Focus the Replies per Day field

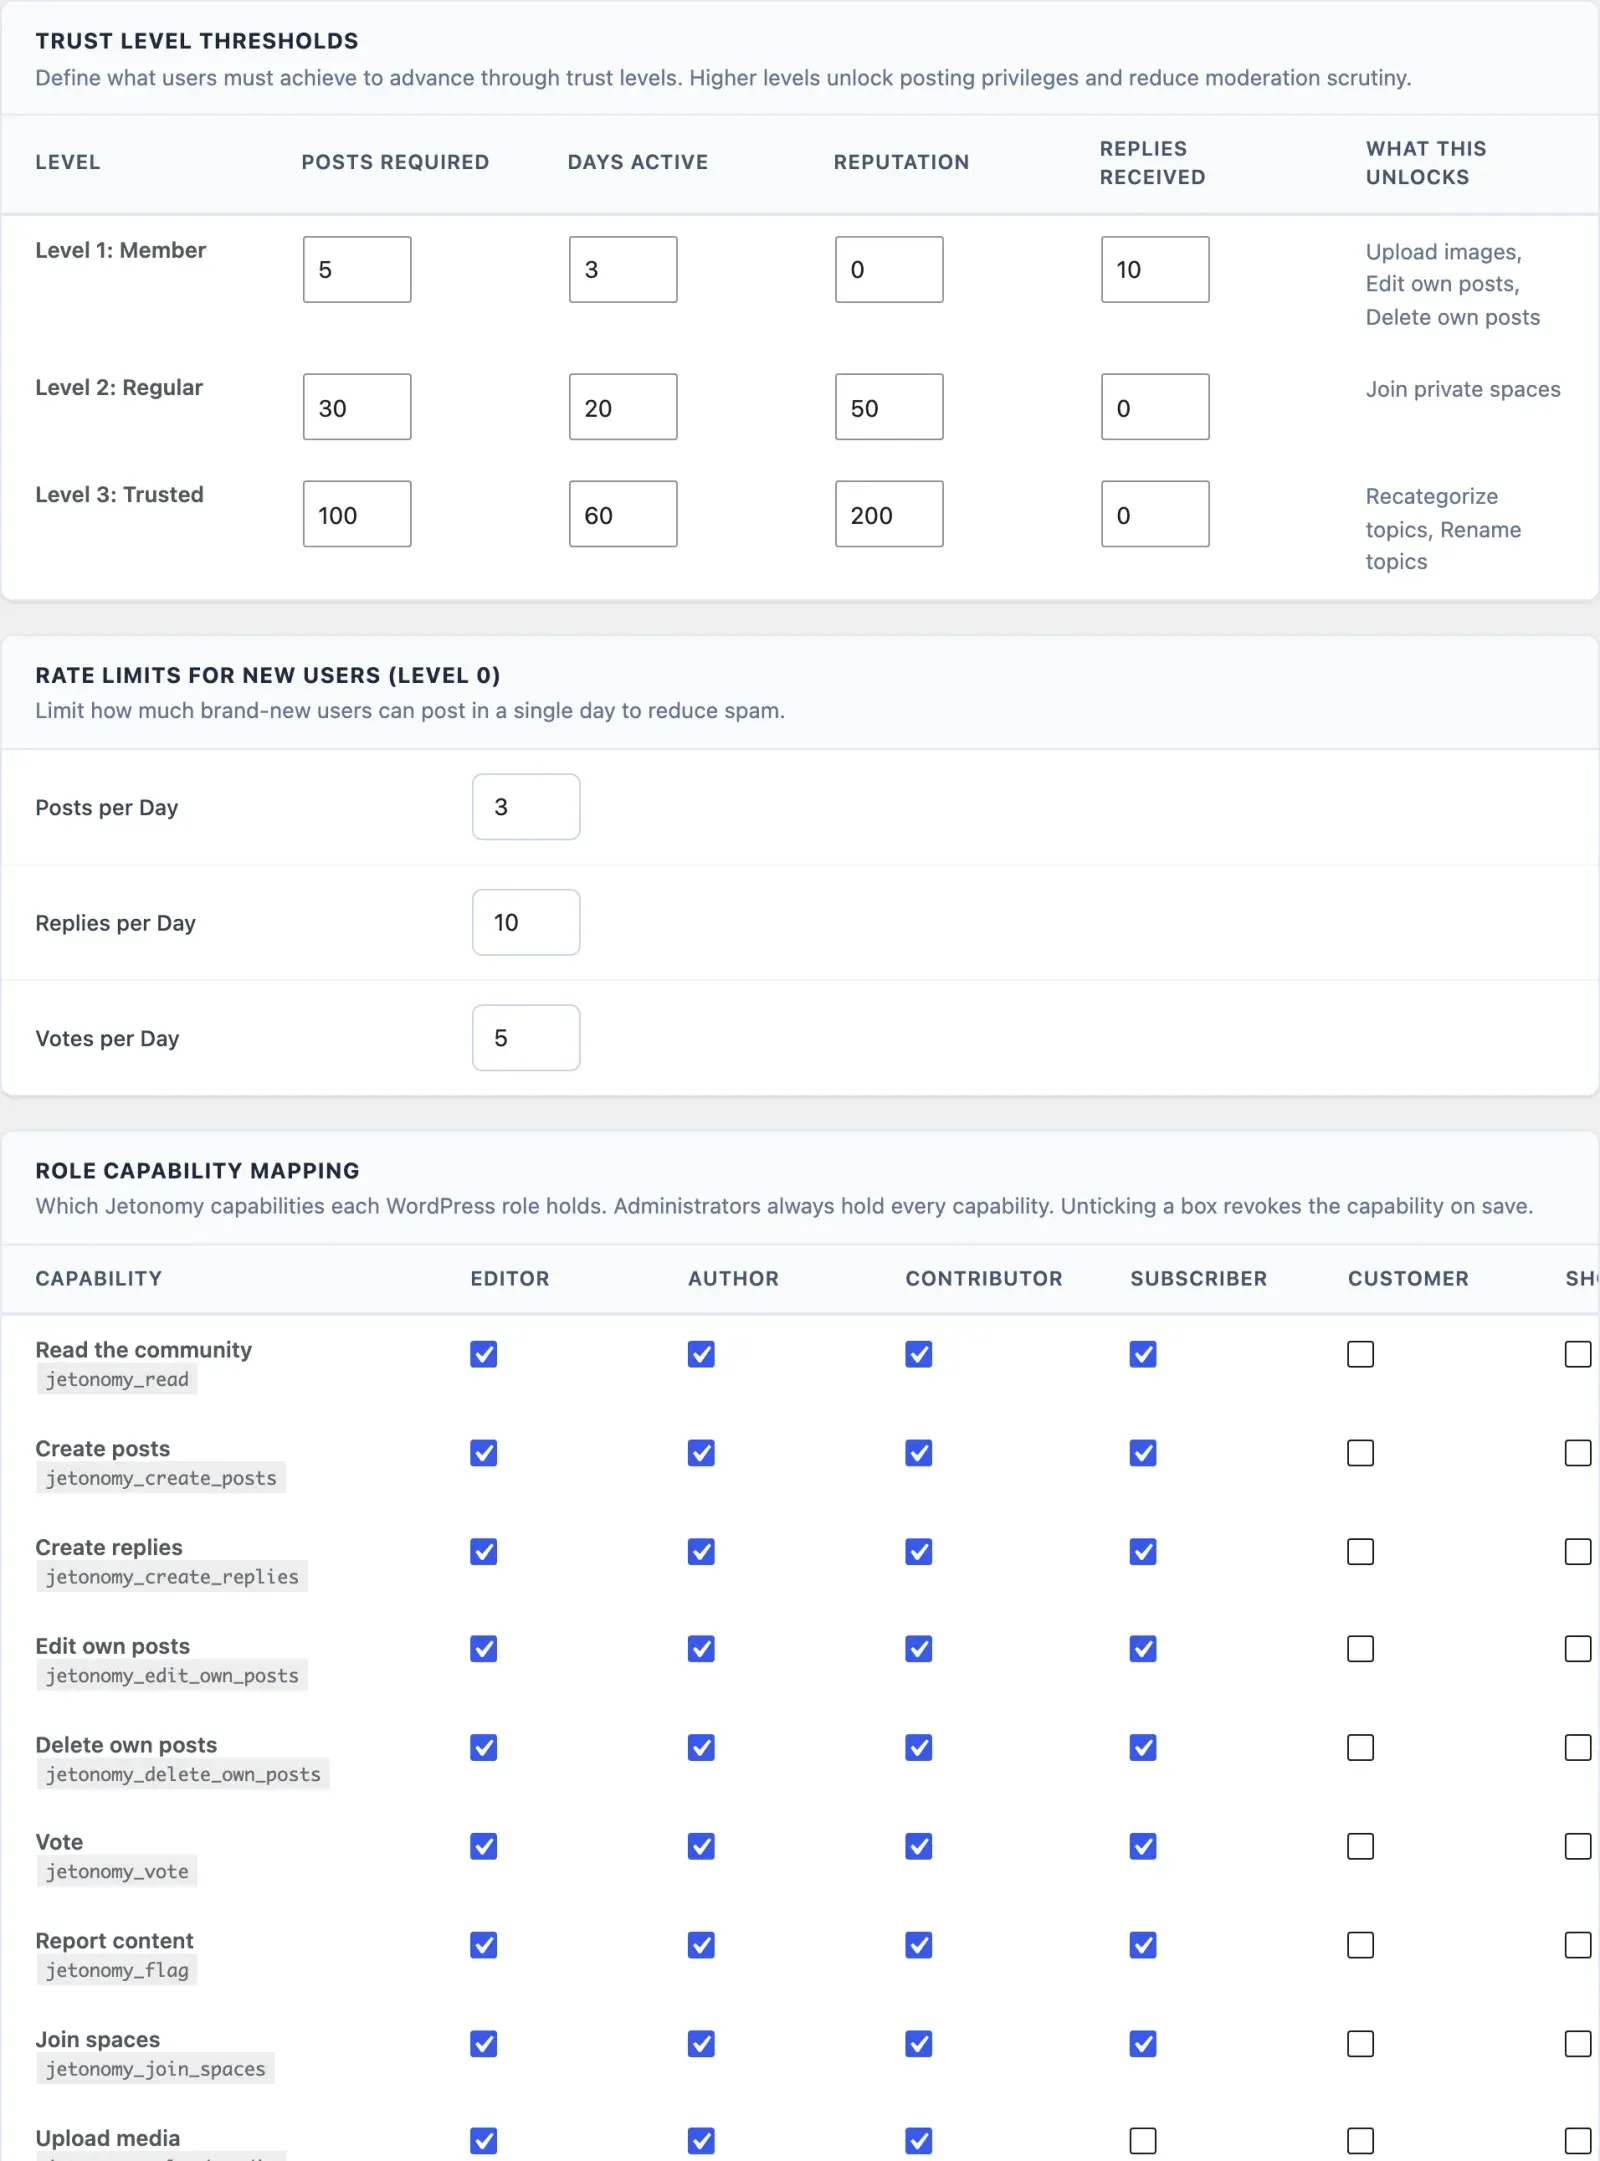(x=526, y=922)
